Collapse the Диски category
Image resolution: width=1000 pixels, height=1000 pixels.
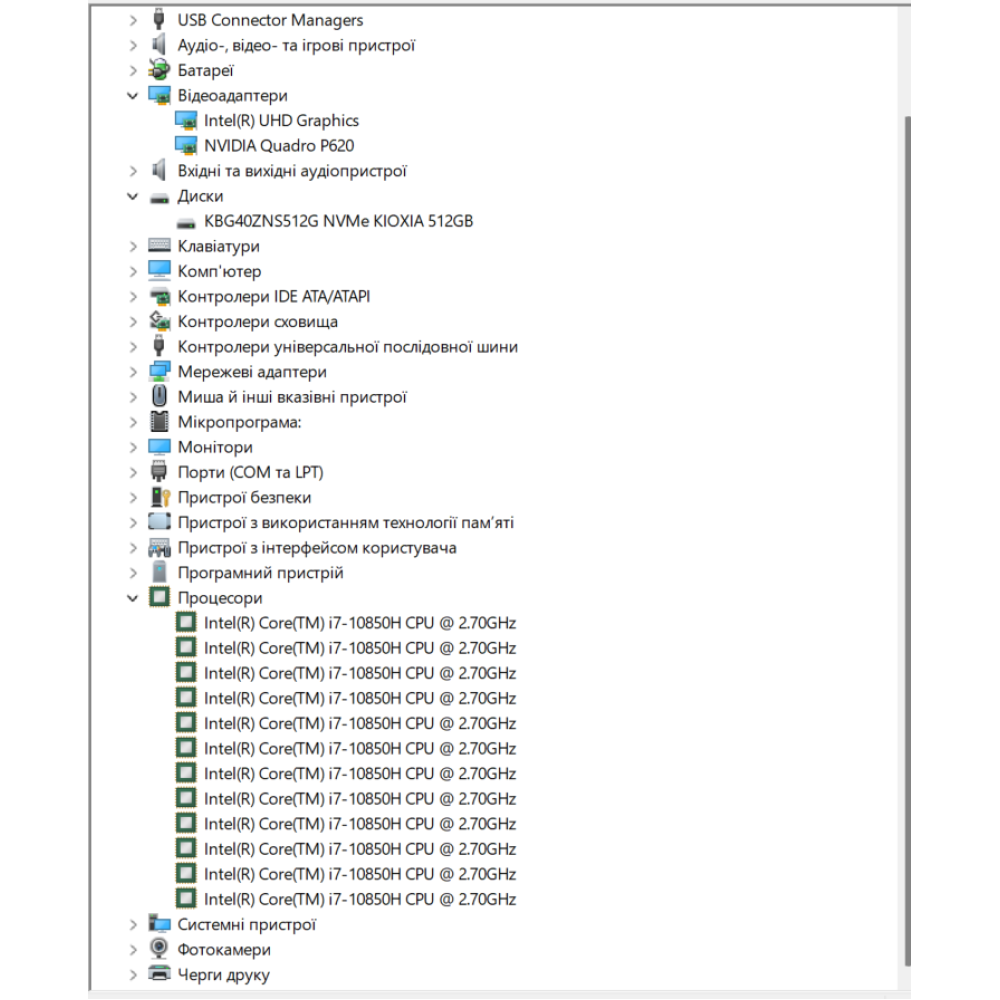(132, 196)
